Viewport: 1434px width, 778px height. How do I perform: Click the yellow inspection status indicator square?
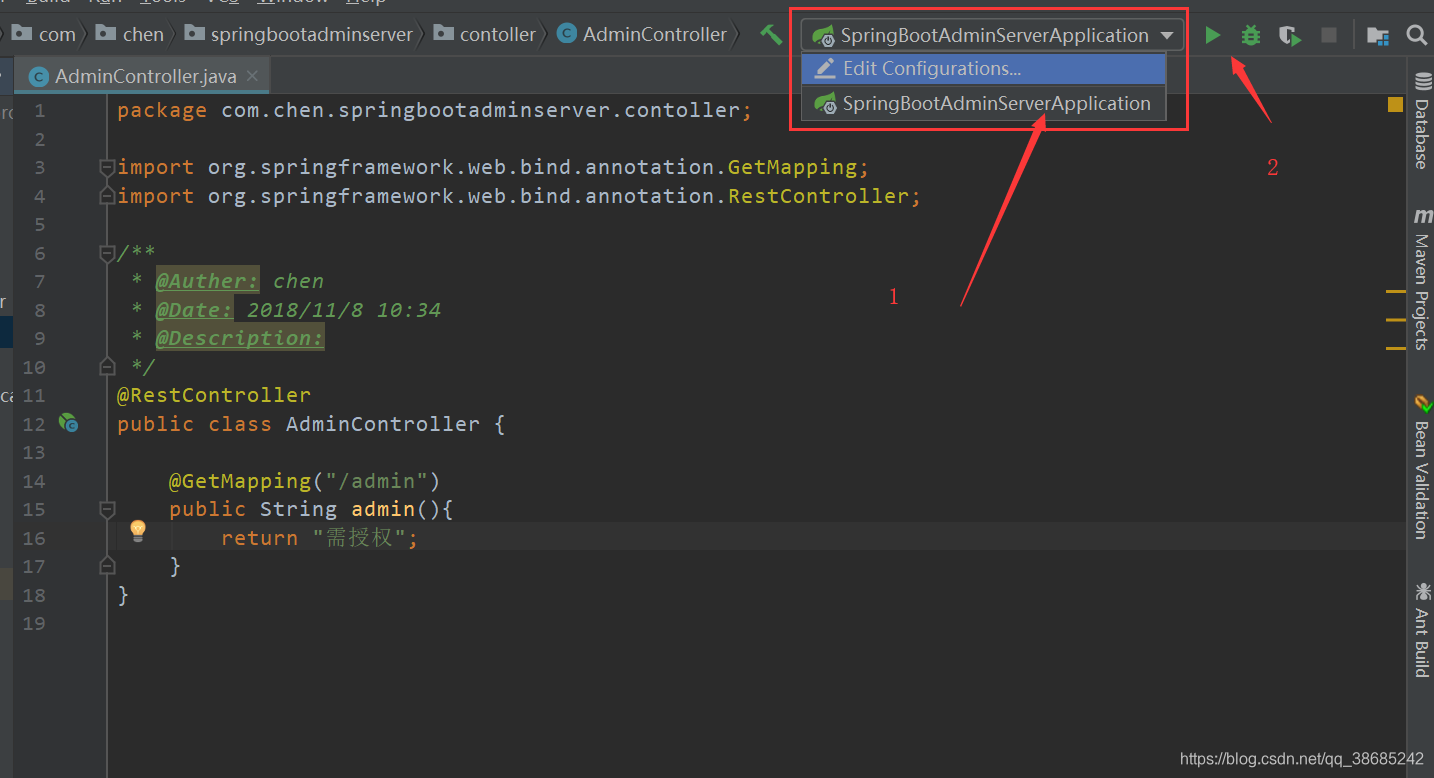(1396, 104)
